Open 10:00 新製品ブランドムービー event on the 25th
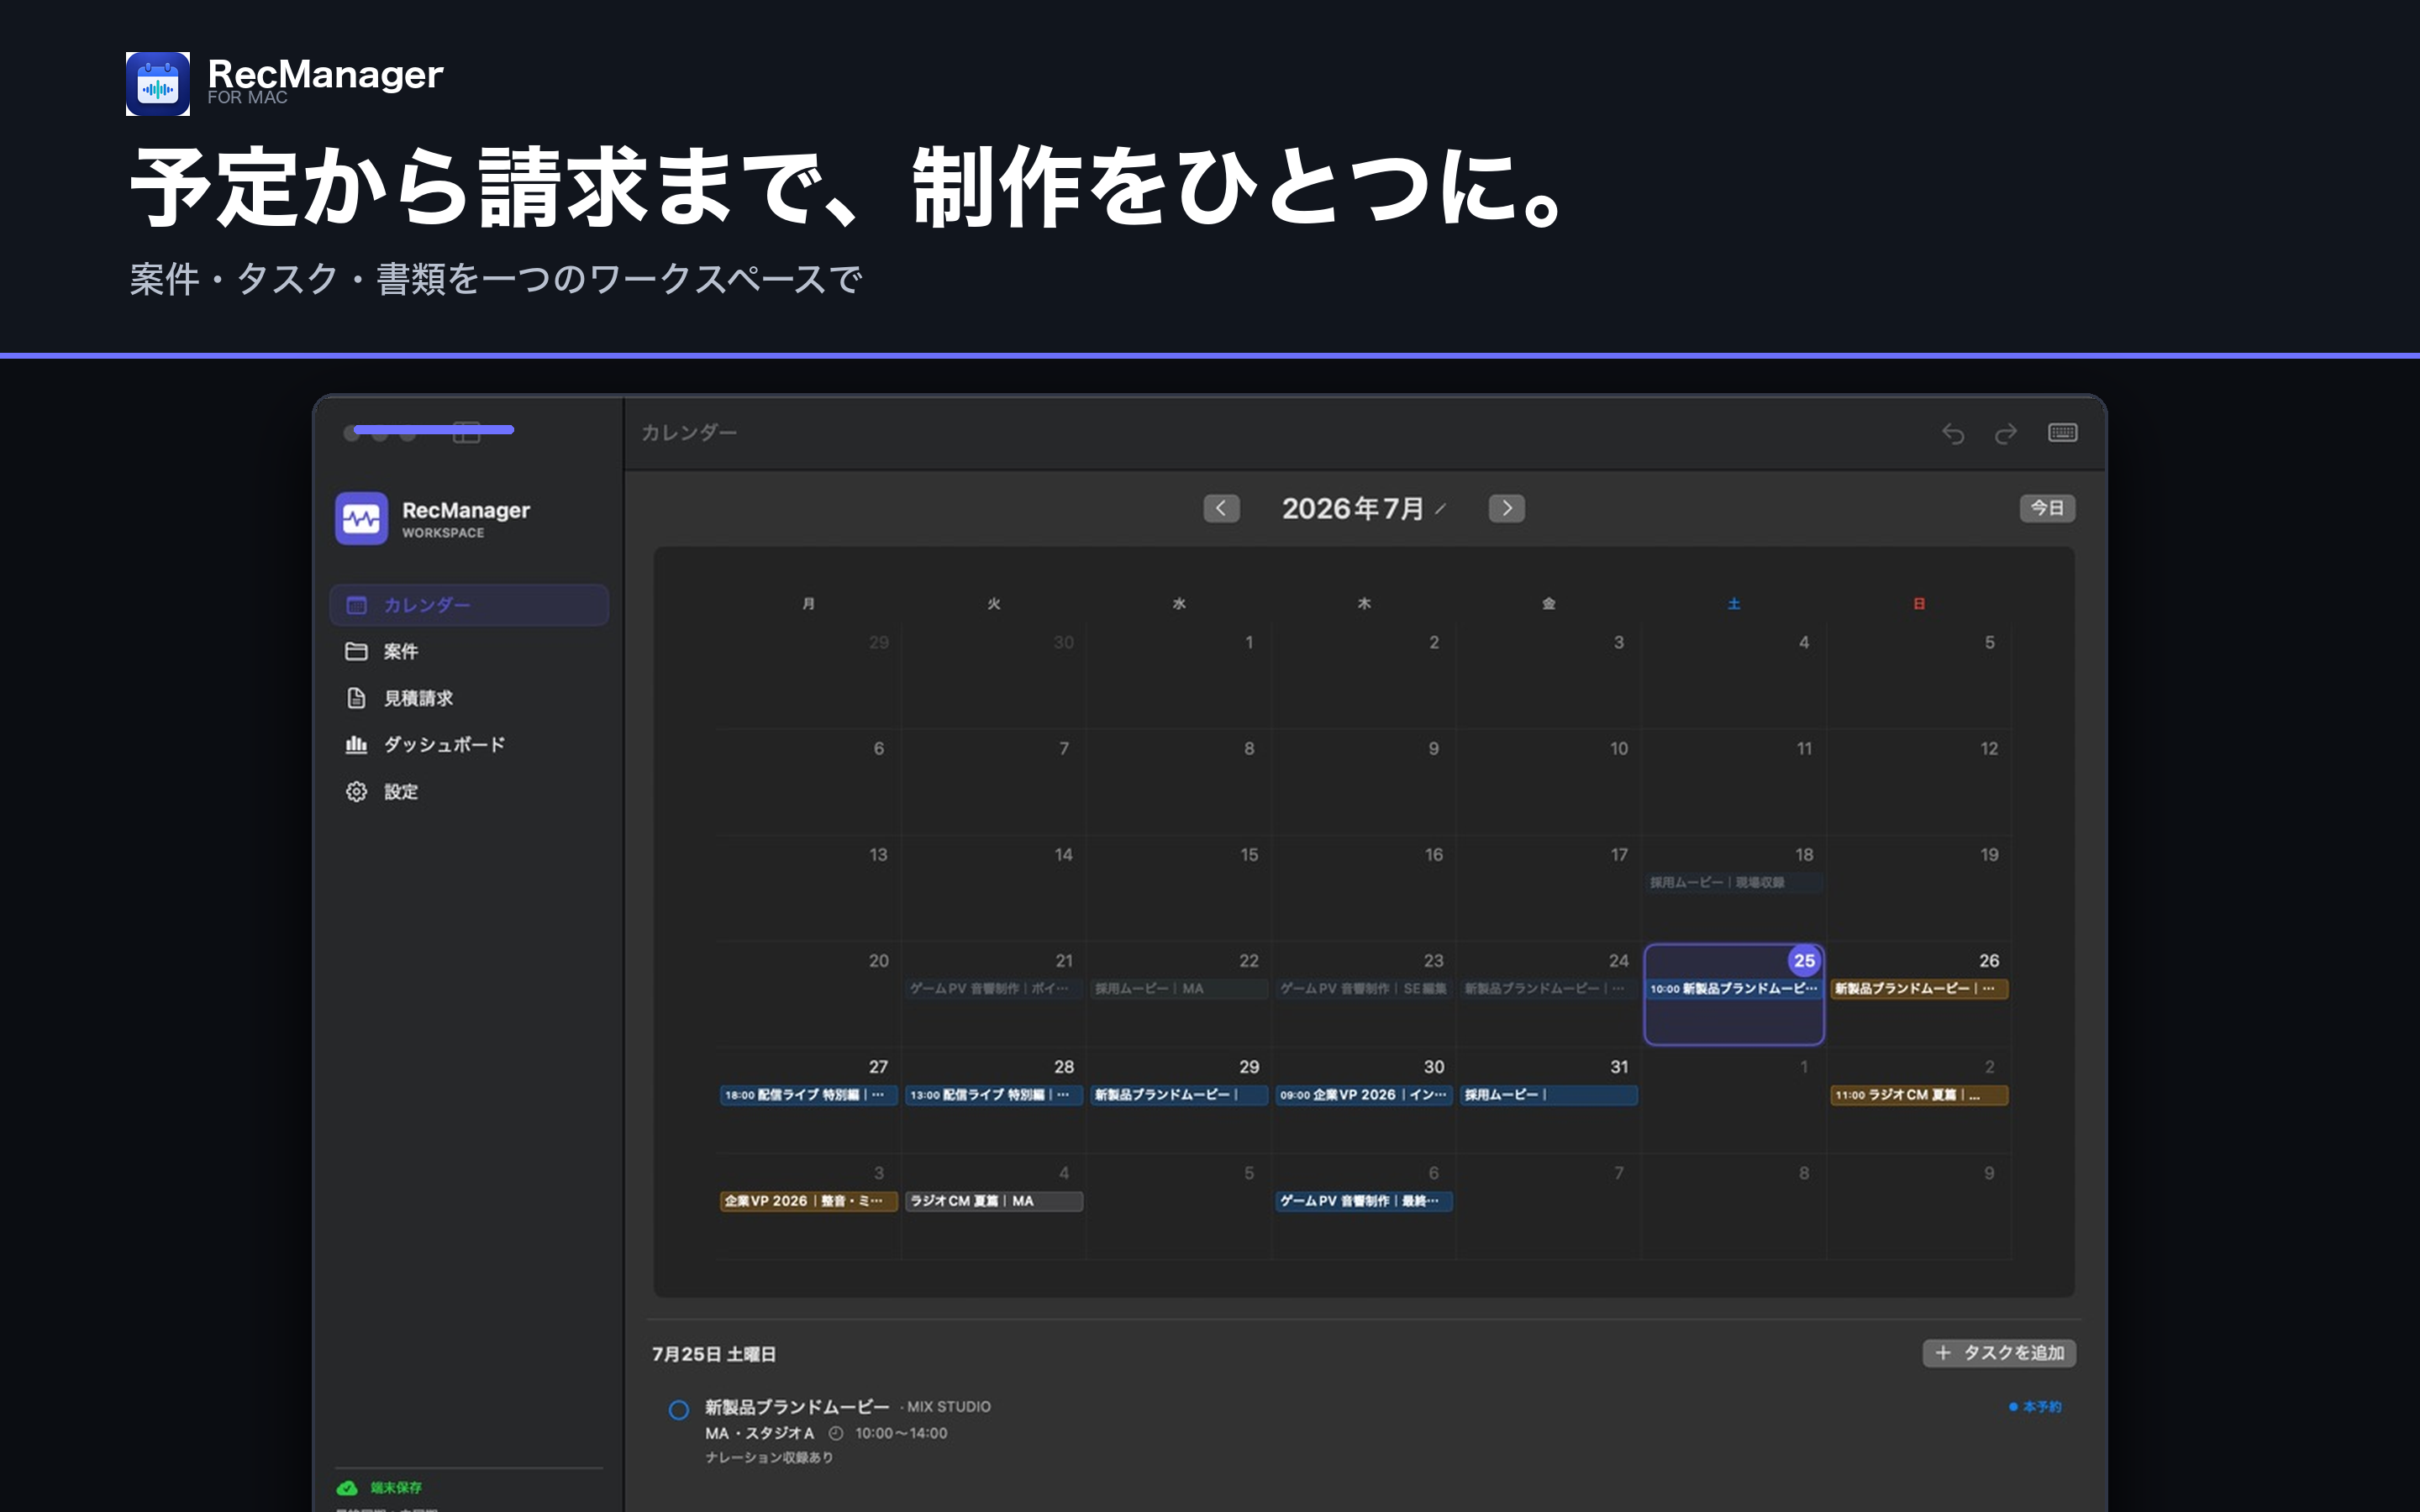The height and width of the screenshot is (1512, 2420). coord(1733,988)
